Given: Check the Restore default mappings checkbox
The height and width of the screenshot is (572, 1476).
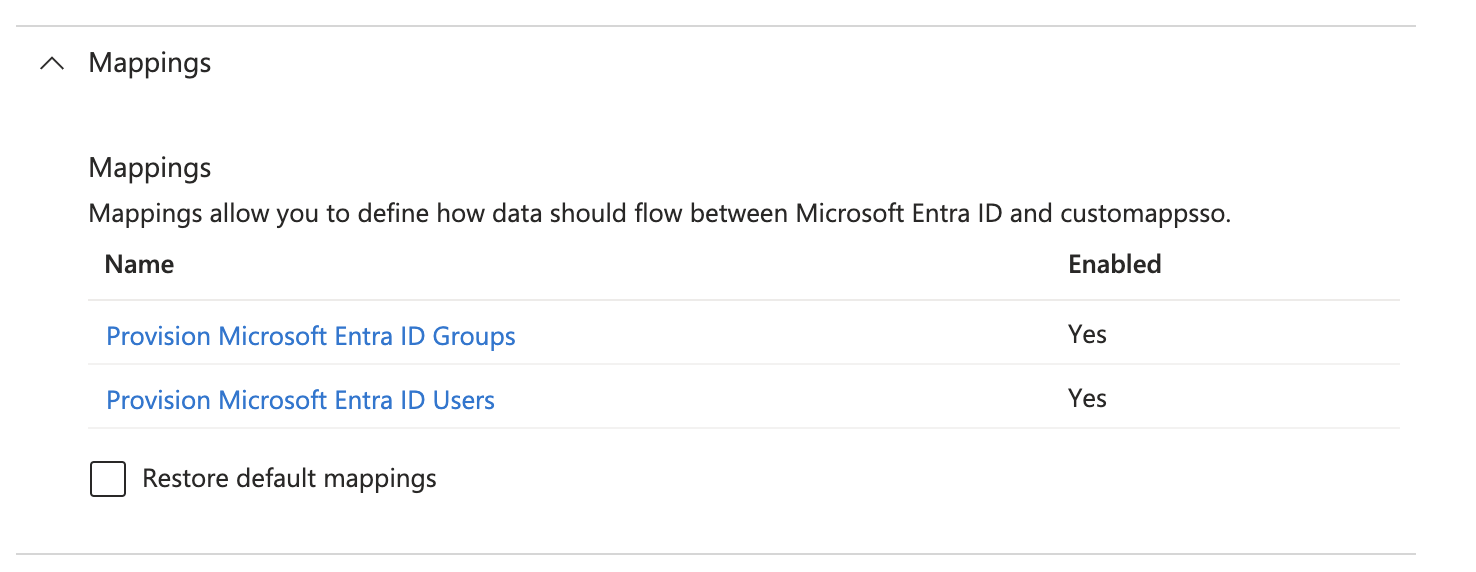Looking at the screenshot, I should click(x=108, y=479).
